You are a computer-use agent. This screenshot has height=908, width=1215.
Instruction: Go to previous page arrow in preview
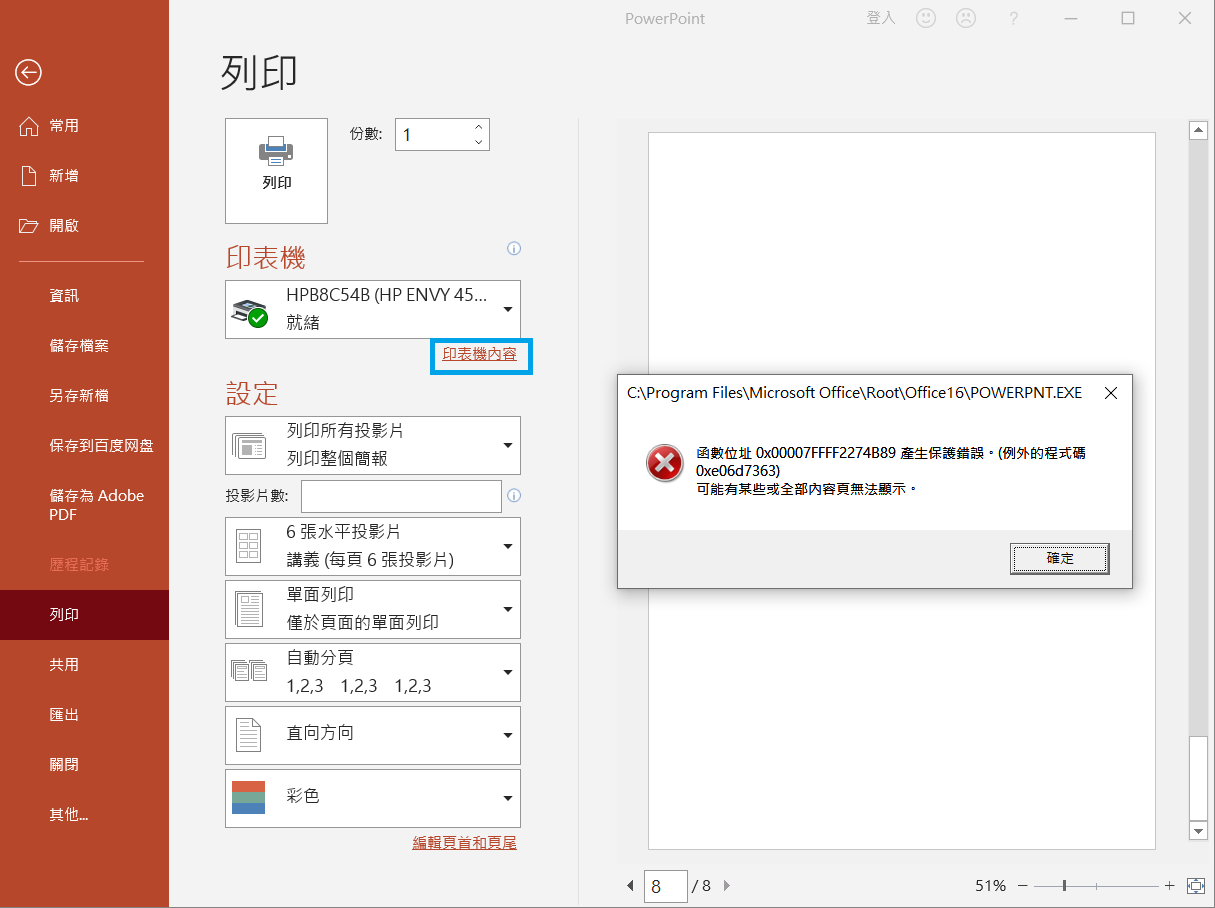tap(630, 885)
